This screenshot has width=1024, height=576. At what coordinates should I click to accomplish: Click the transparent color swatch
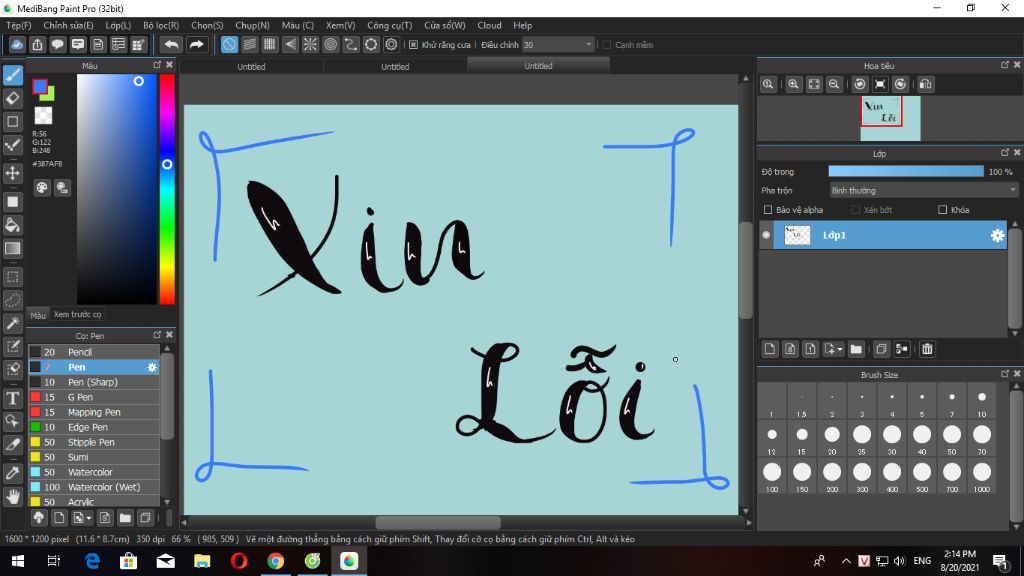43,116
